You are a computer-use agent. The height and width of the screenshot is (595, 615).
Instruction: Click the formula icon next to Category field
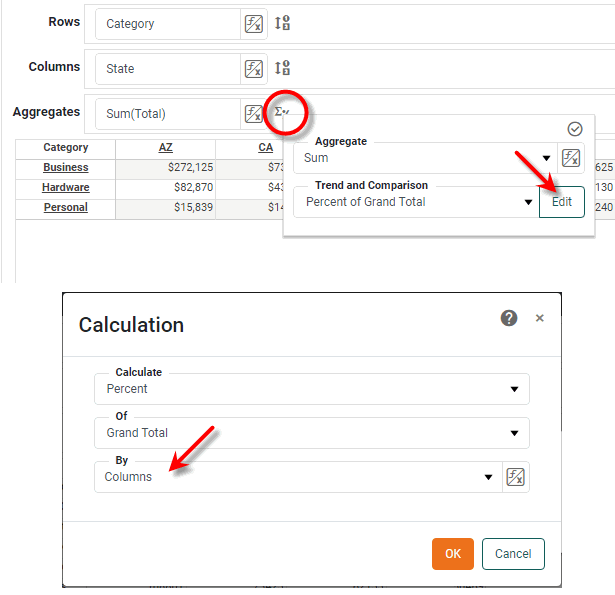point(254,24)
